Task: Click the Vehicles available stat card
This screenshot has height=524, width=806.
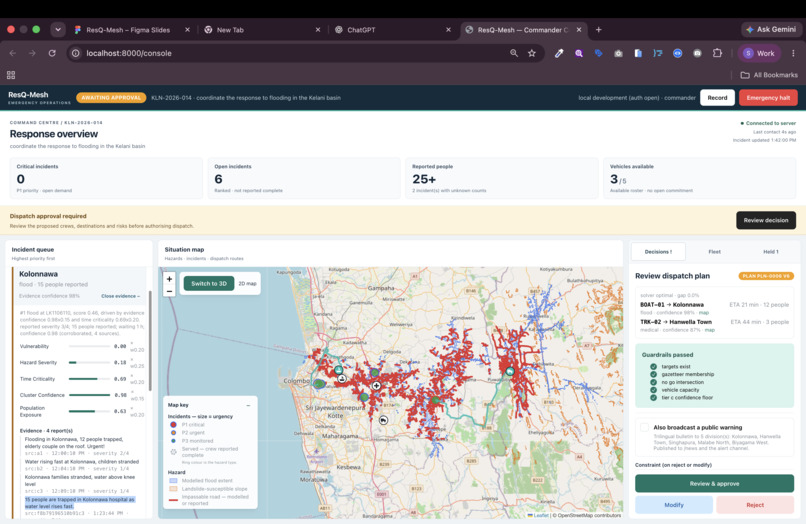Action: 700,178
